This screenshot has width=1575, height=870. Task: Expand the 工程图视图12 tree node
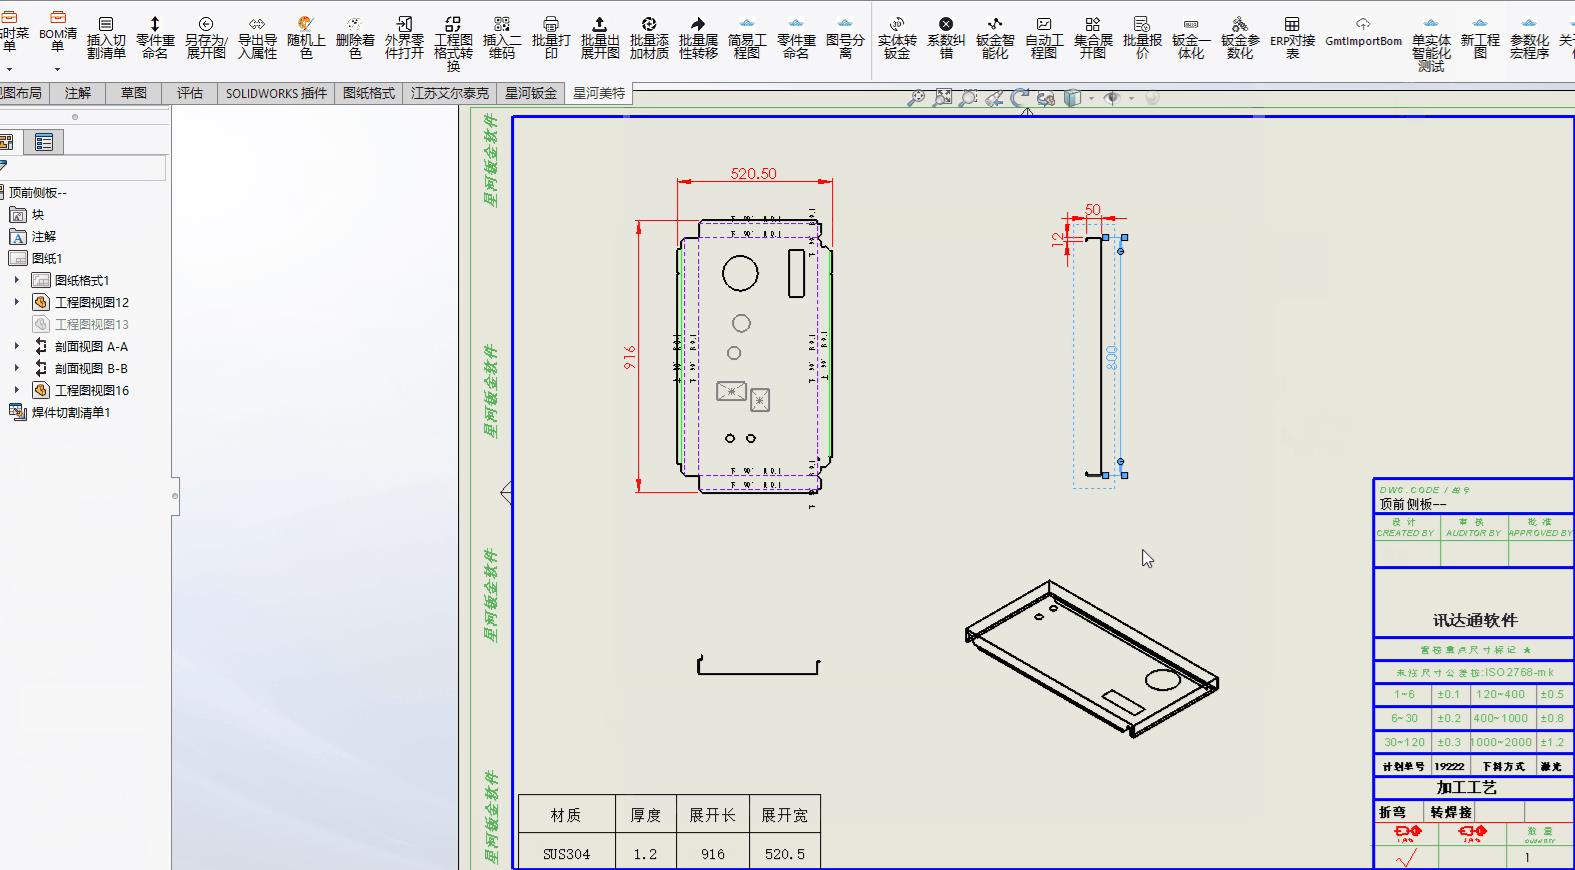(x=16, y=302)
